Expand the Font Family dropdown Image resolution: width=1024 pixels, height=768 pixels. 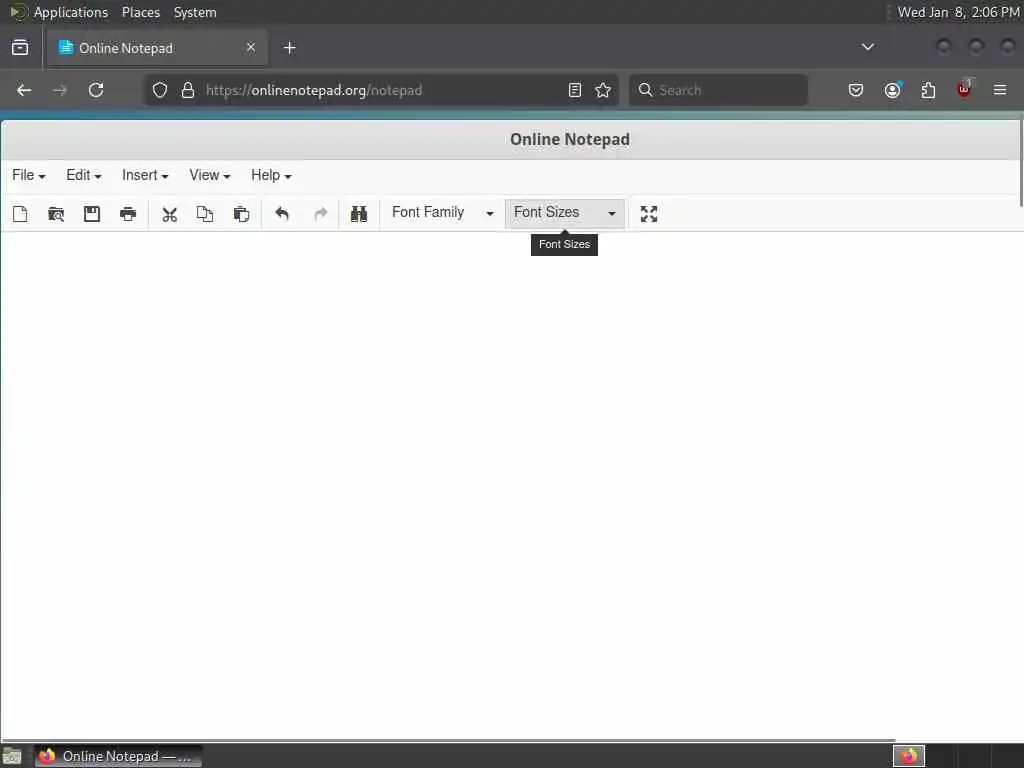tap(442, 213)
